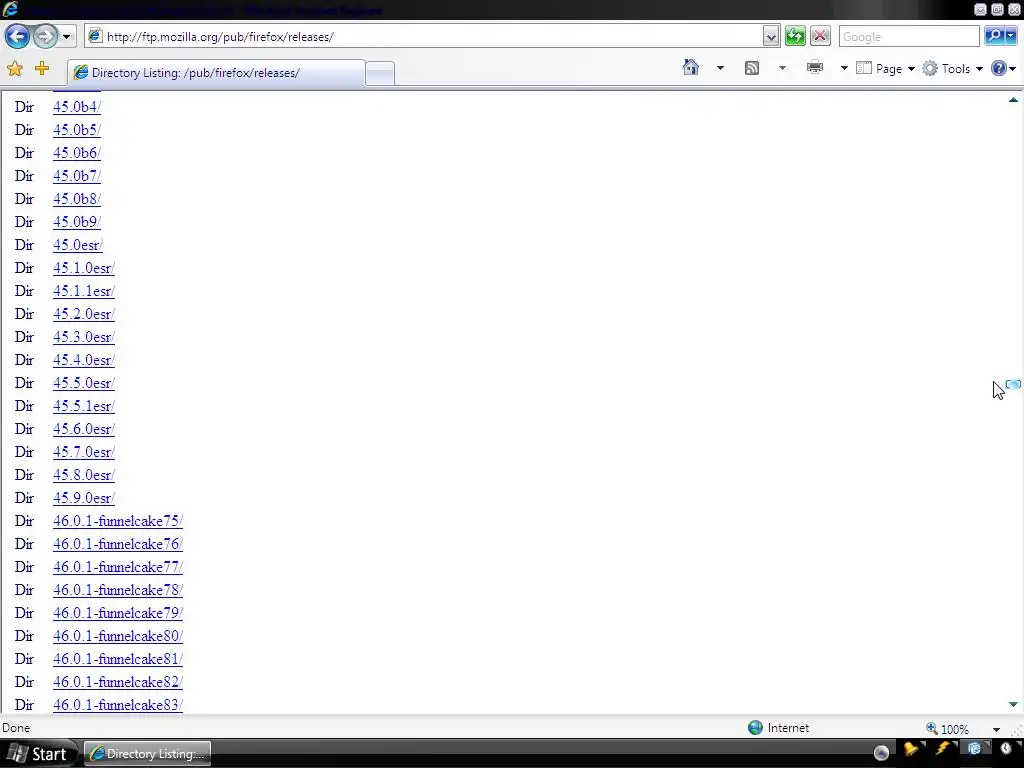Open the Tools menu

952,69
